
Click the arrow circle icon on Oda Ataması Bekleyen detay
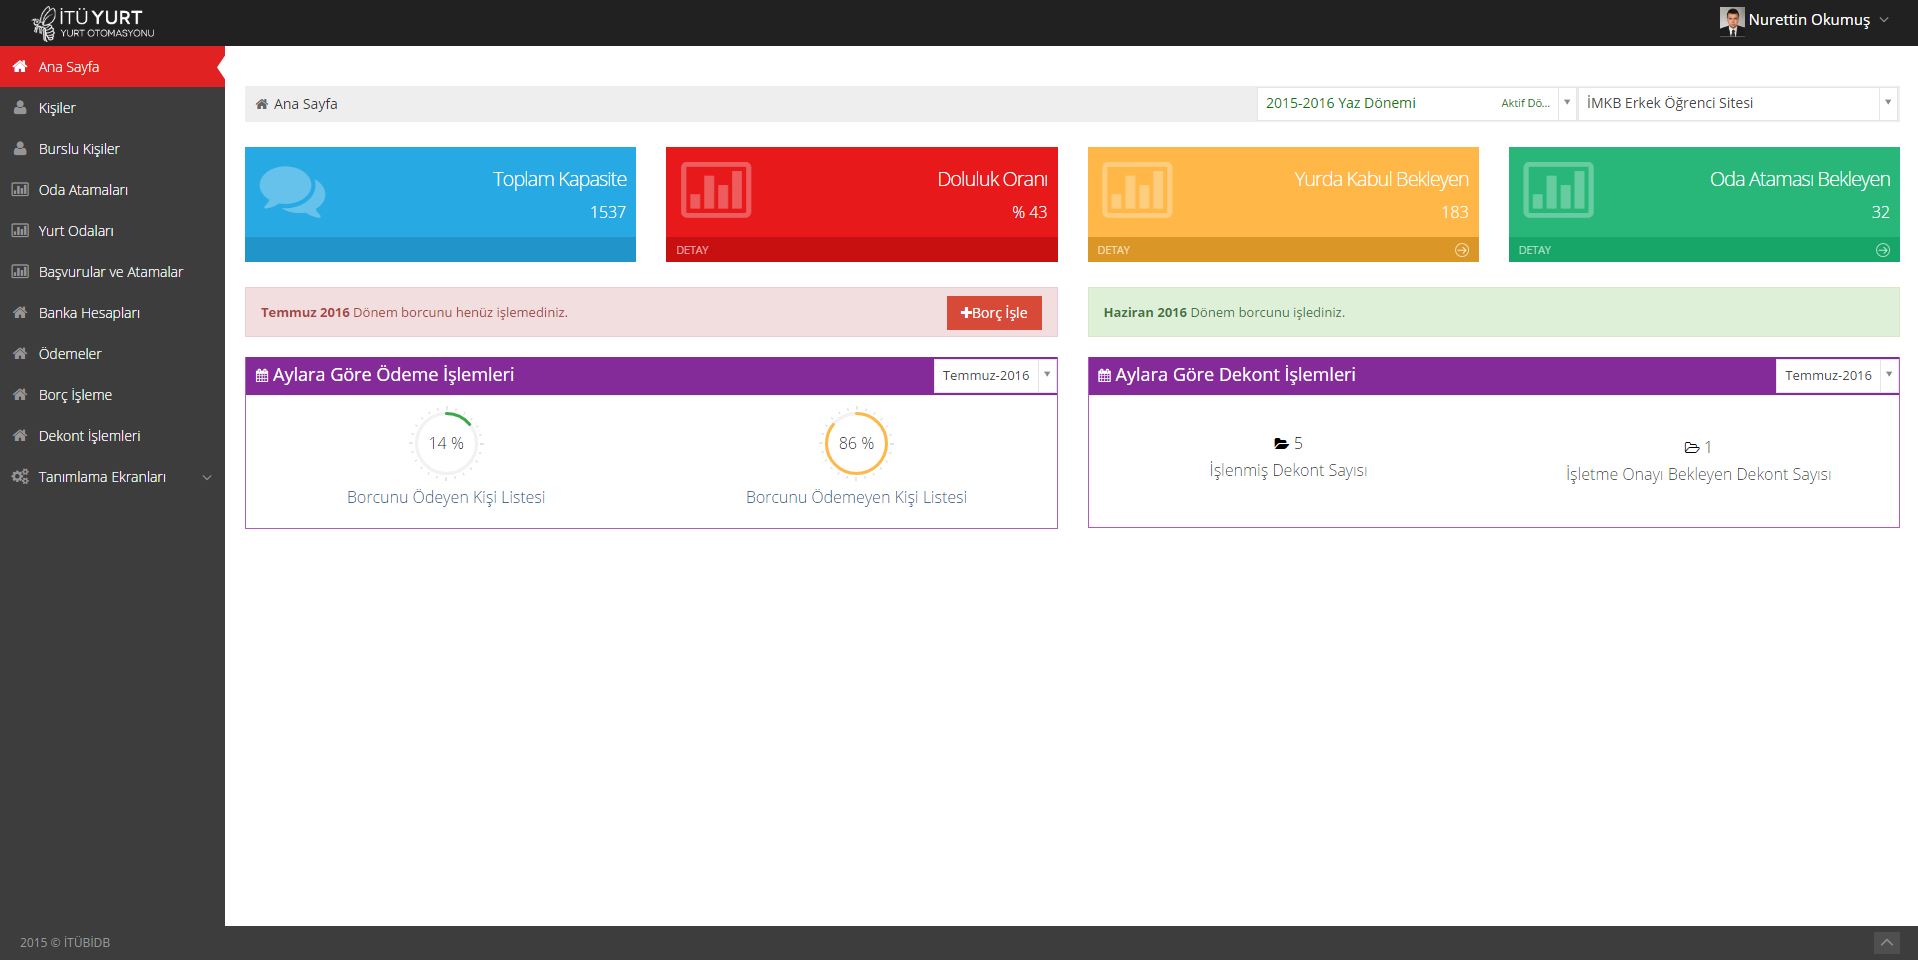click(x=1882, y=250)
